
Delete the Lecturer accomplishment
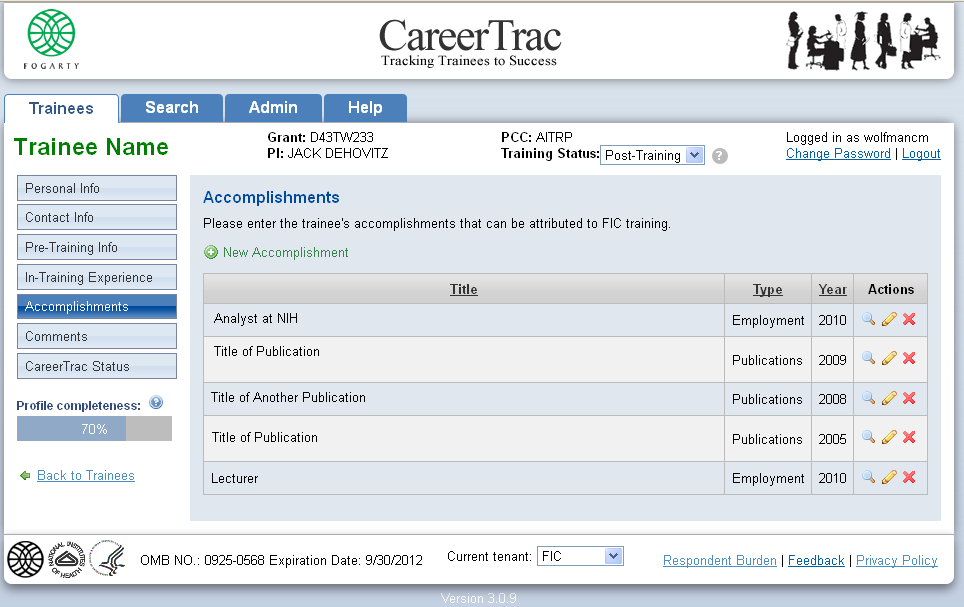pyautogui.click(x=909, y=477)
